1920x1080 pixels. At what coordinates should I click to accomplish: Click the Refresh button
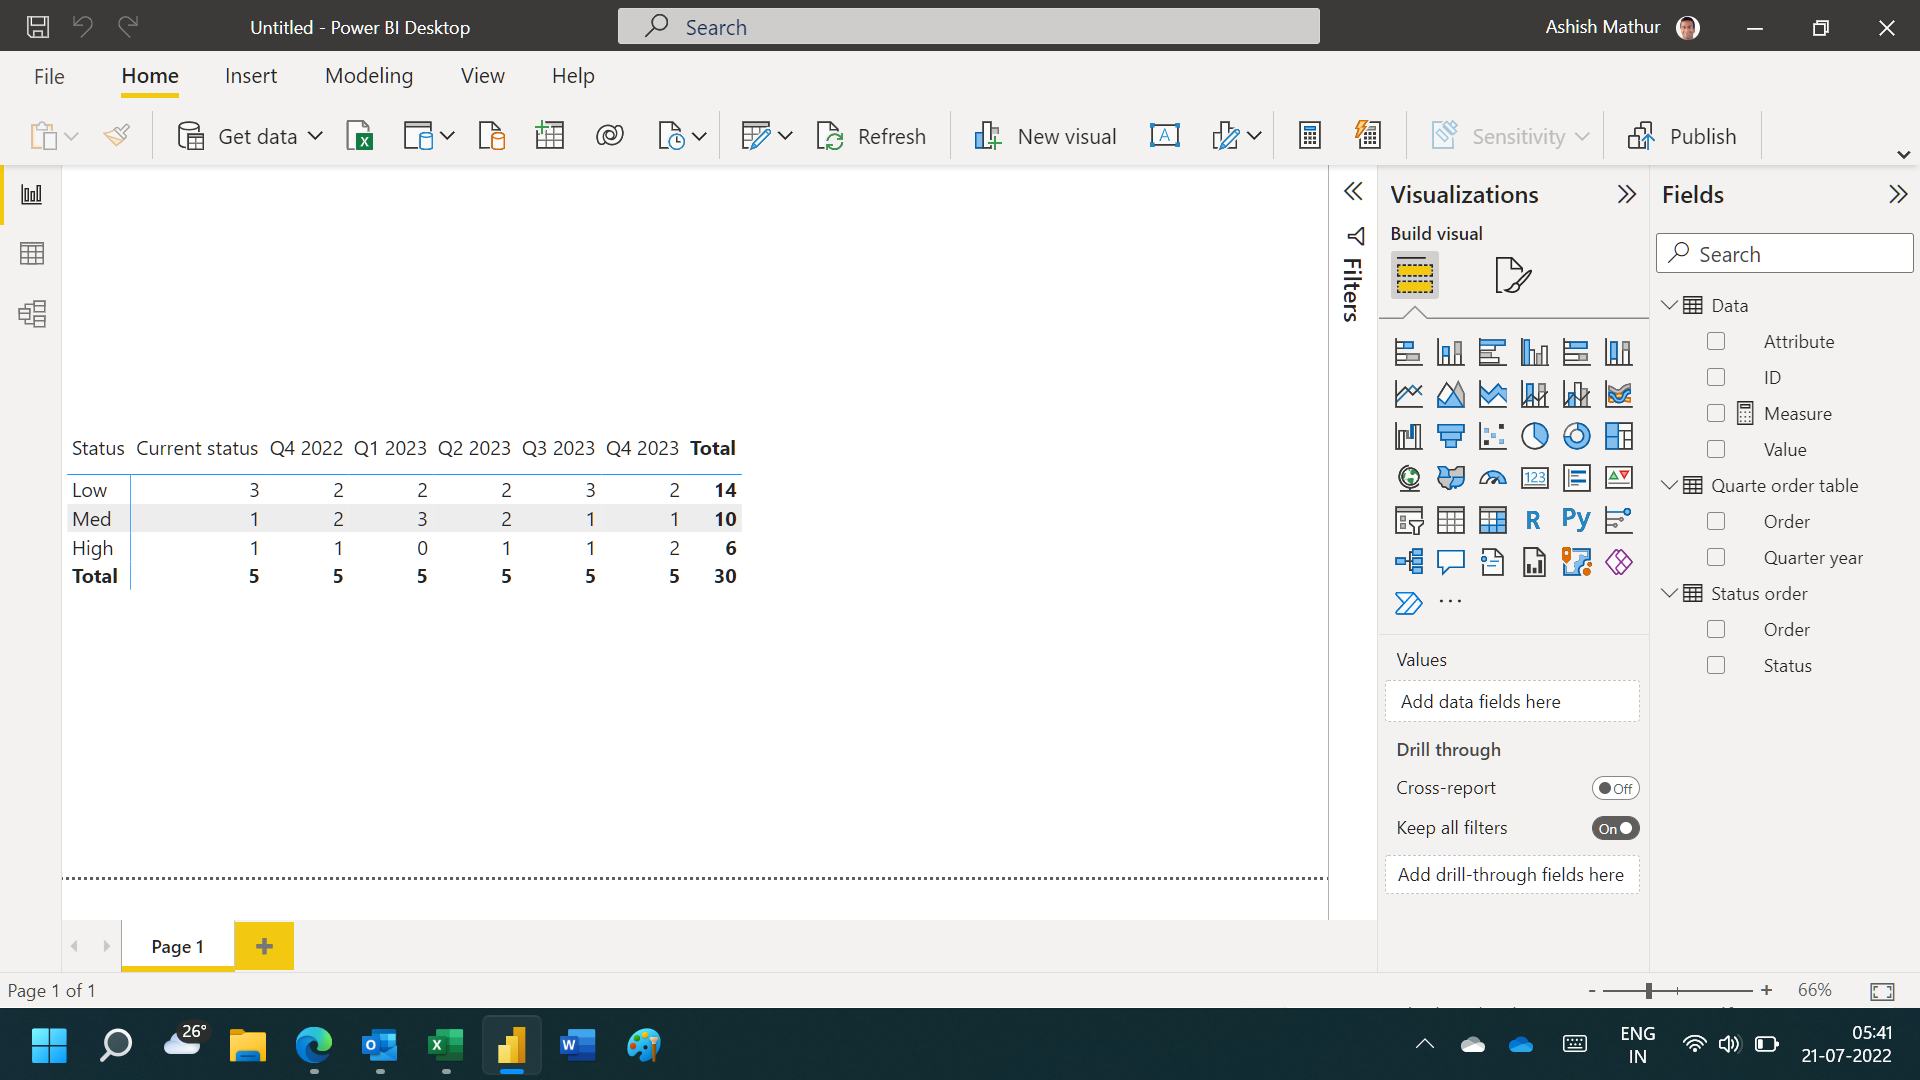[872, 136]
